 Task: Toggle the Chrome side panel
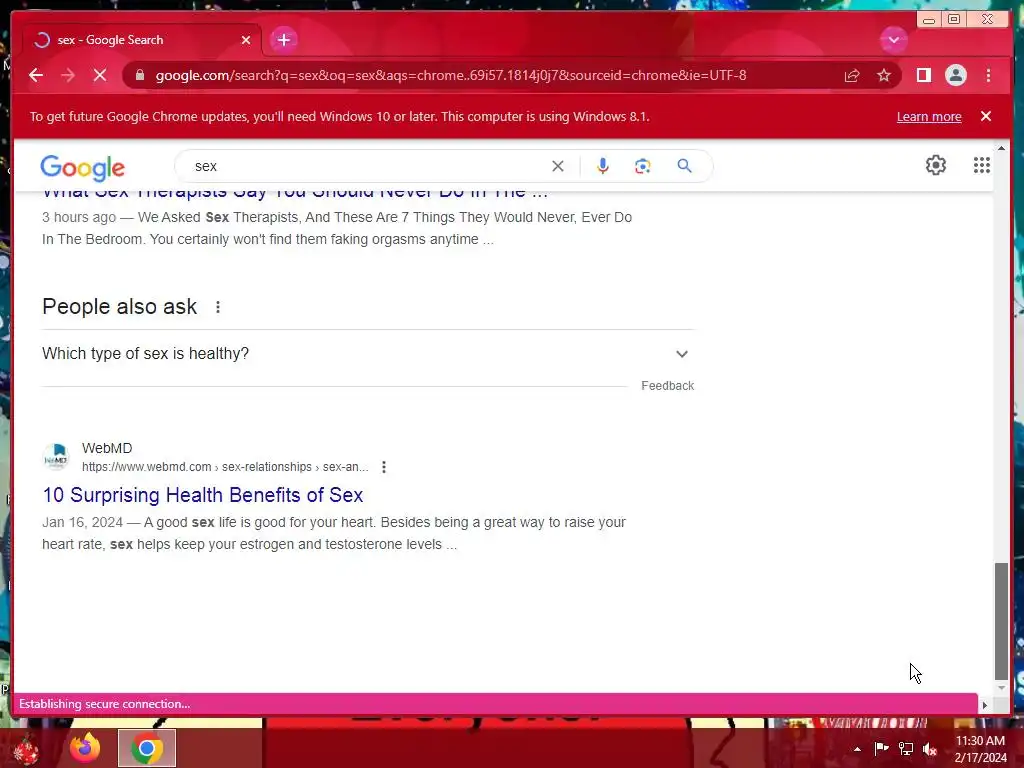(x=923, y=75)
